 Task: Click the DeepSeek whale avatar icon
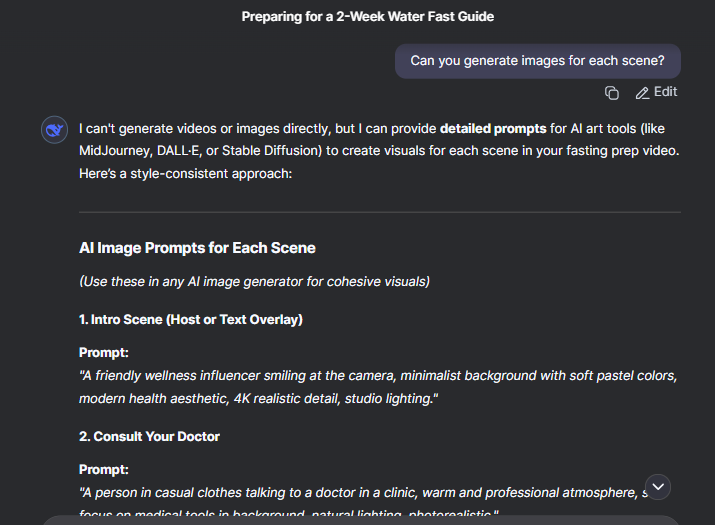coord(54,130)
